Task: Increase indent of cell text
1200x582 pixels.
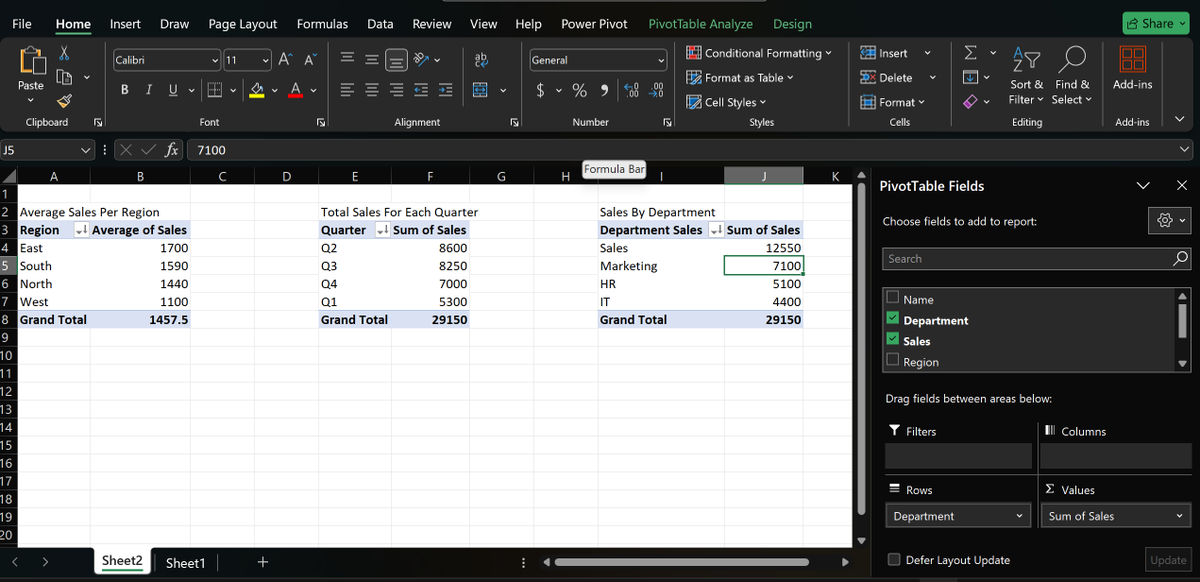Action: [x=445, y=90]
